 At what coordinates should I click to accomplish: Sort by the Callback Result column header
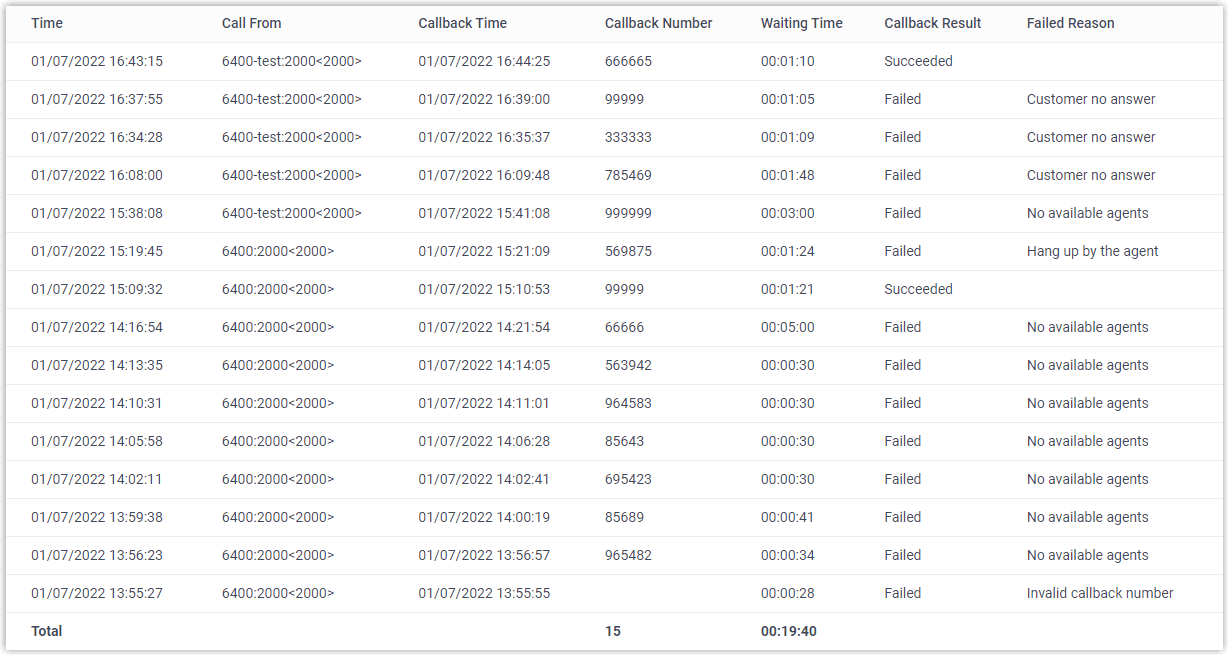tap(932, 23)
